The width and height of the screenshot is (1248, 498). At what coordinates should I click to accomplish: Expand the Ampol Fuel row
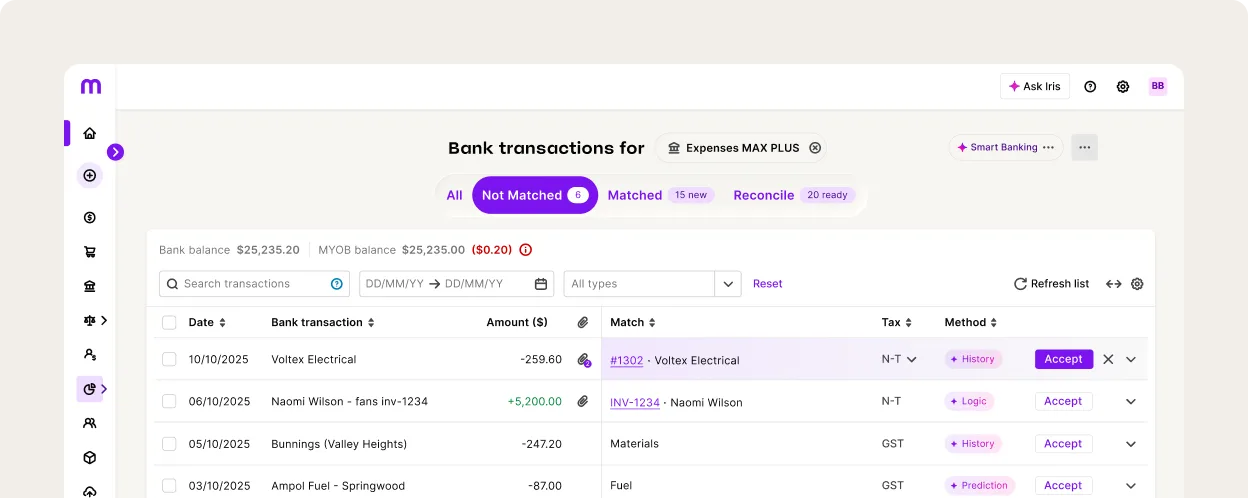[1131, 486]
